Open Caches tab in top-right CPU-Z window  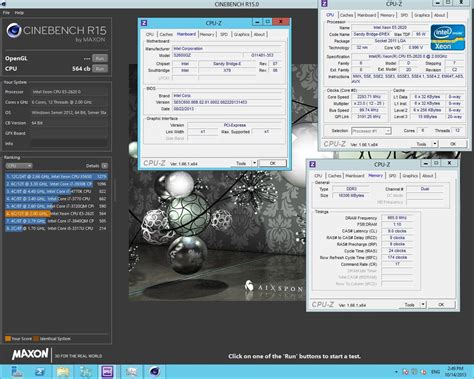coord(346,15)
